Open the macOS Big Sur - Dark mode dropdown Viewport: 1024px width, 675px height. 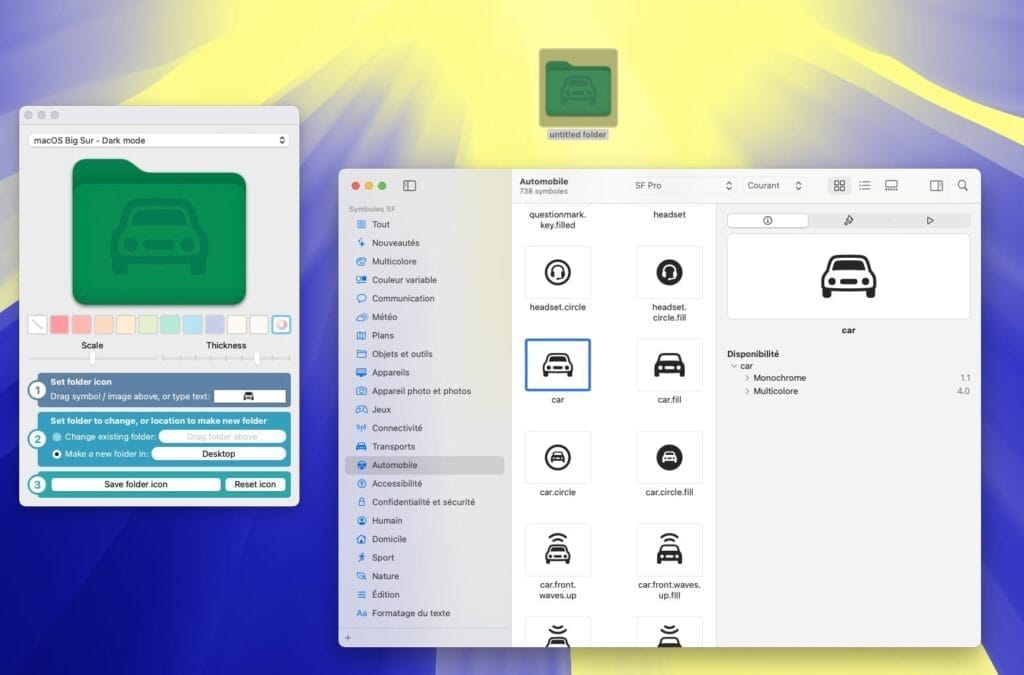click(156, 140)
